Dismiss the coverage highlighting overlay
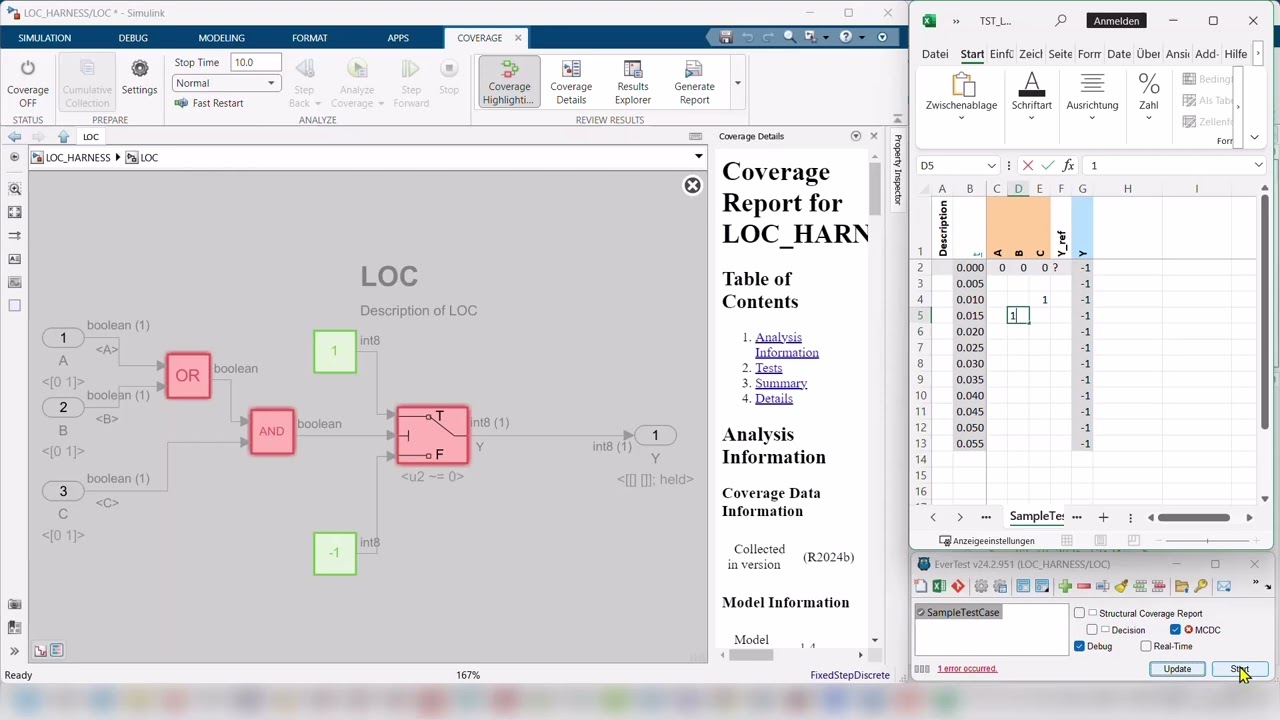Screen dimensions: 1280x720 tap(692, 185)
